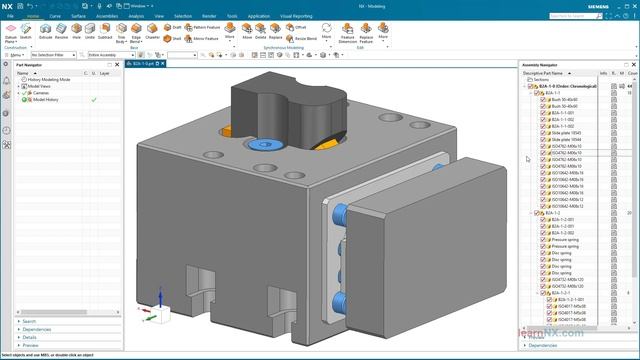Expand Assembly Navigator Dependencies section
The image size is (640, 360).
click(x=542, y=345)
